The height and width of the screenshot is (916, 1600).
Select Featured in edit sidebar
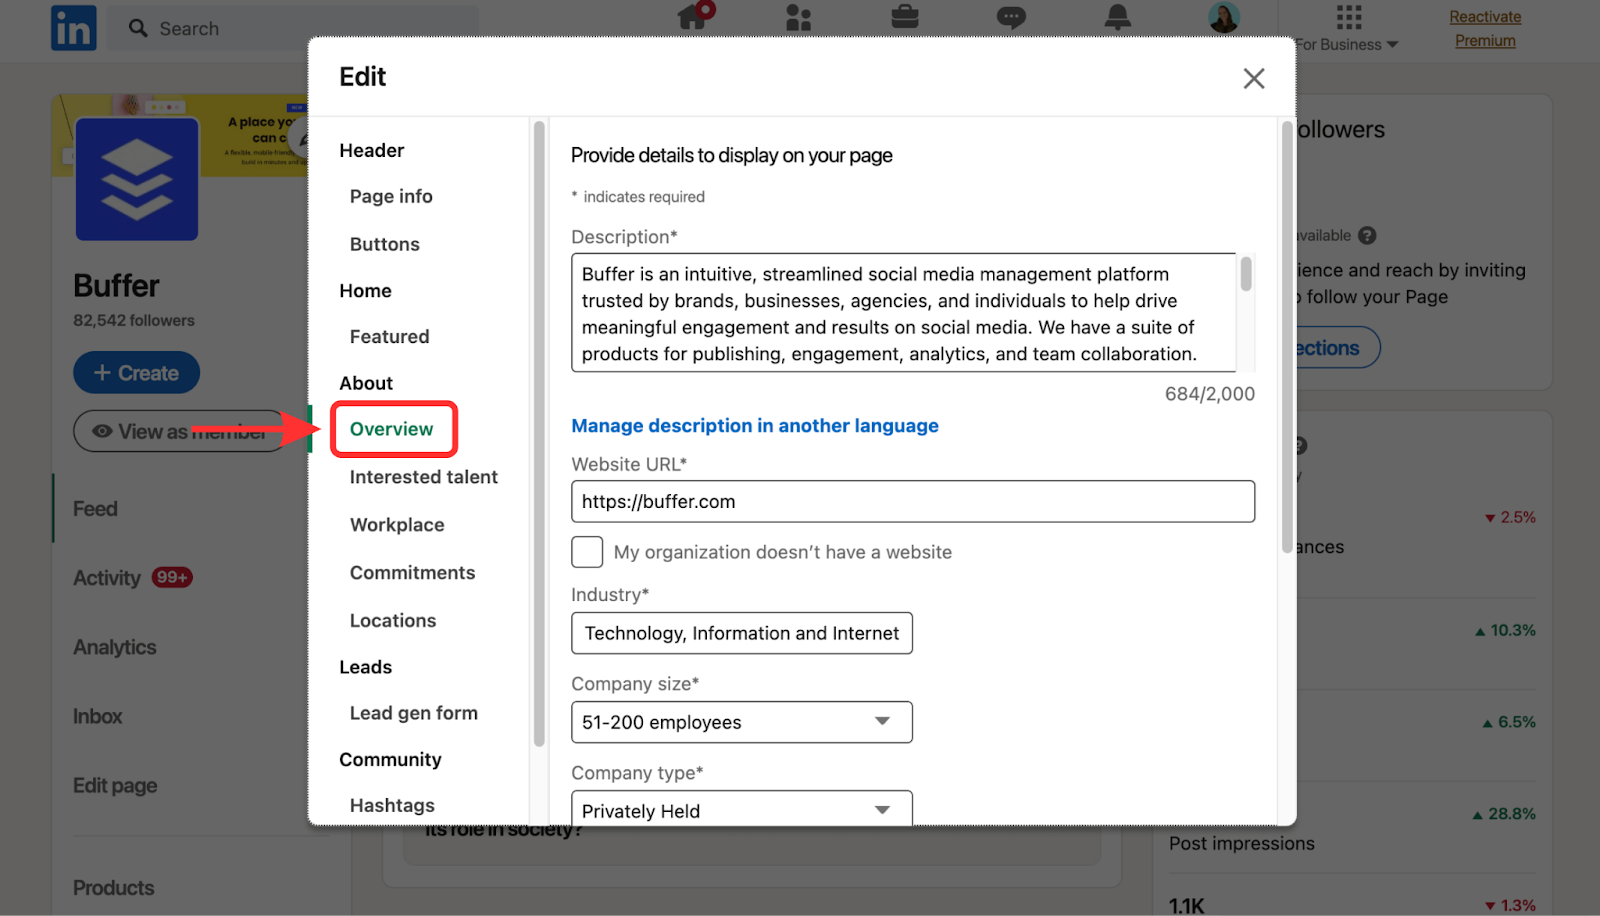(x=389, y=337)
